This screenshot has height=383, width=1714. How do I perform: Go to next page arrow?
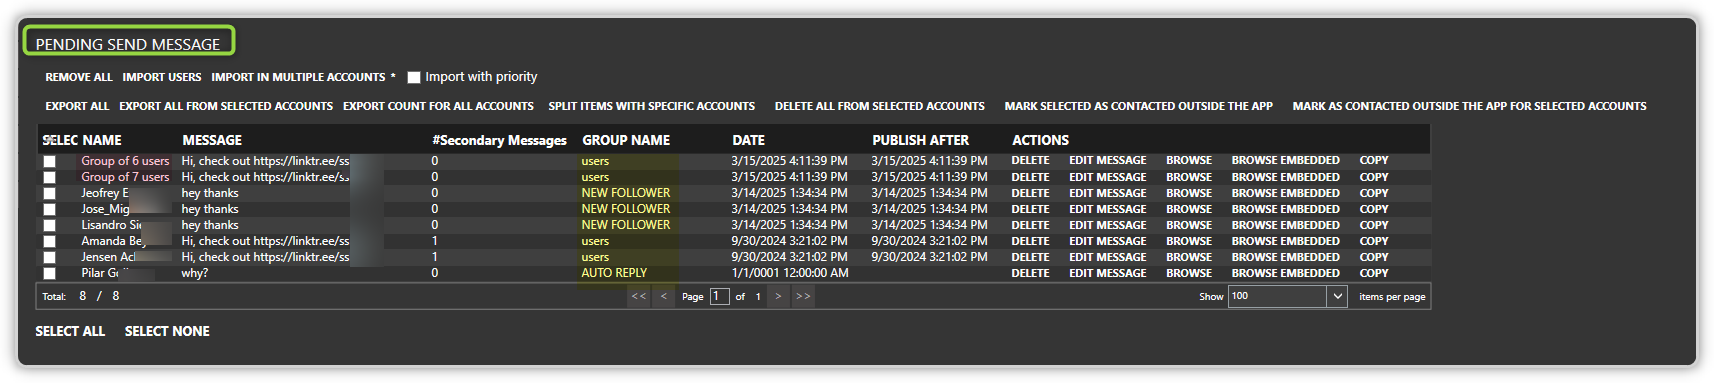coord(778,296)
